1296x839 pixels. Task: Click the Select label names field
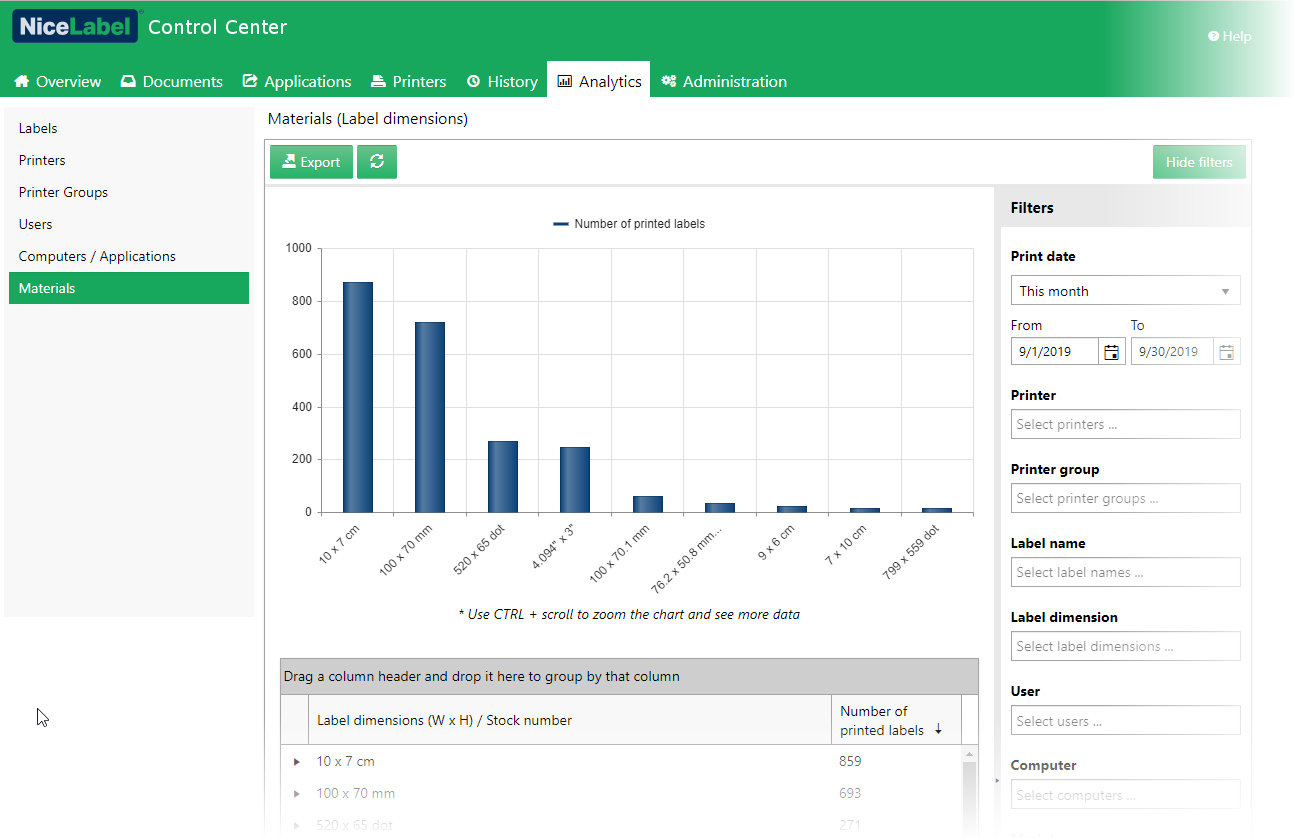click(x=1125, y=572)
